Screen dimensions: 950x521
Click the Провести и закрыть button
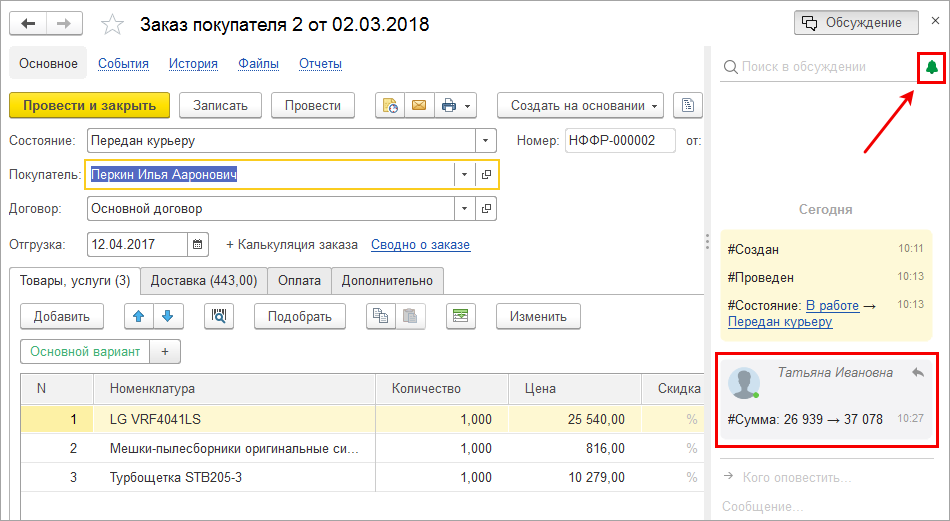pos(89,105)
